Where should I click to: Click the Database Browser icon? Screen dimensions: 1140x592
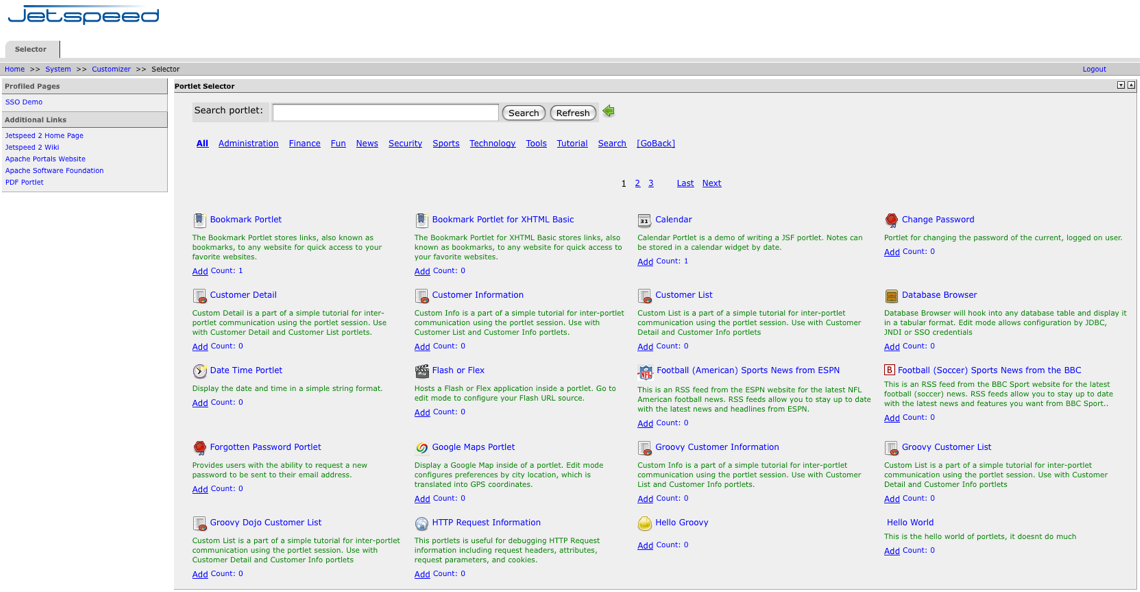point(891,296)
